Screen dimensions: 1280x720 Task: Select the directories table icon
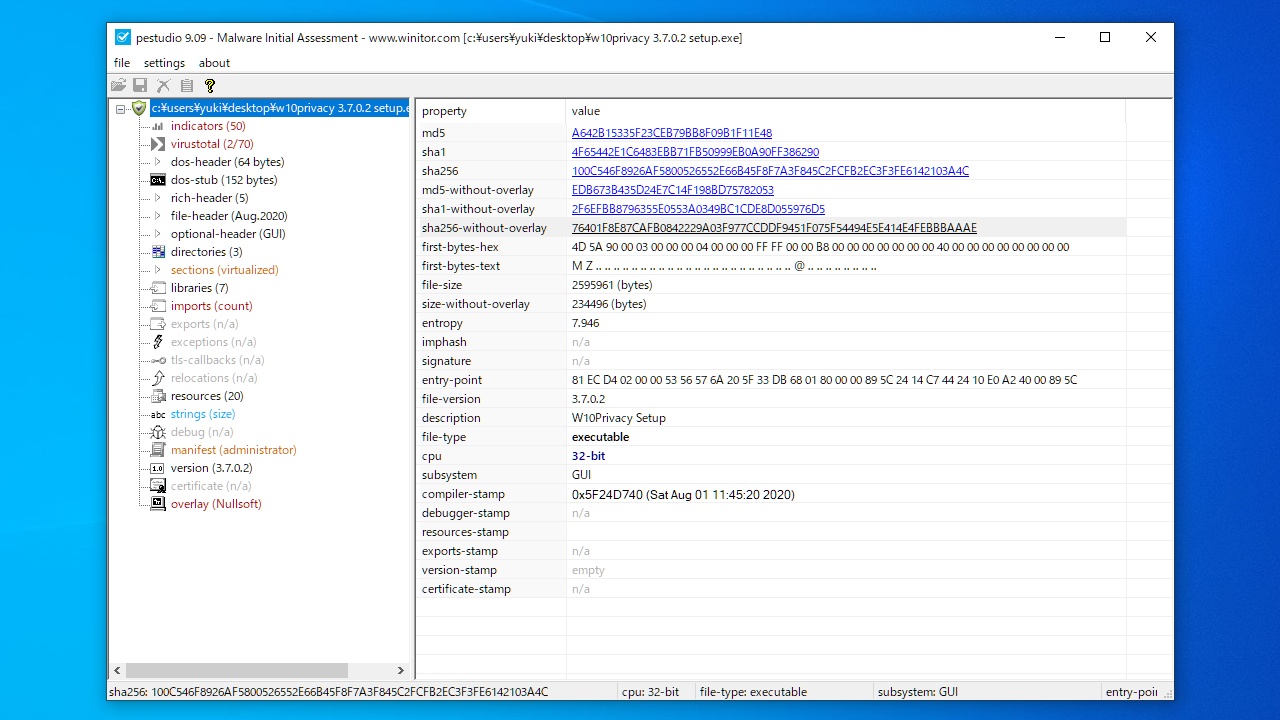coord(158,252)
